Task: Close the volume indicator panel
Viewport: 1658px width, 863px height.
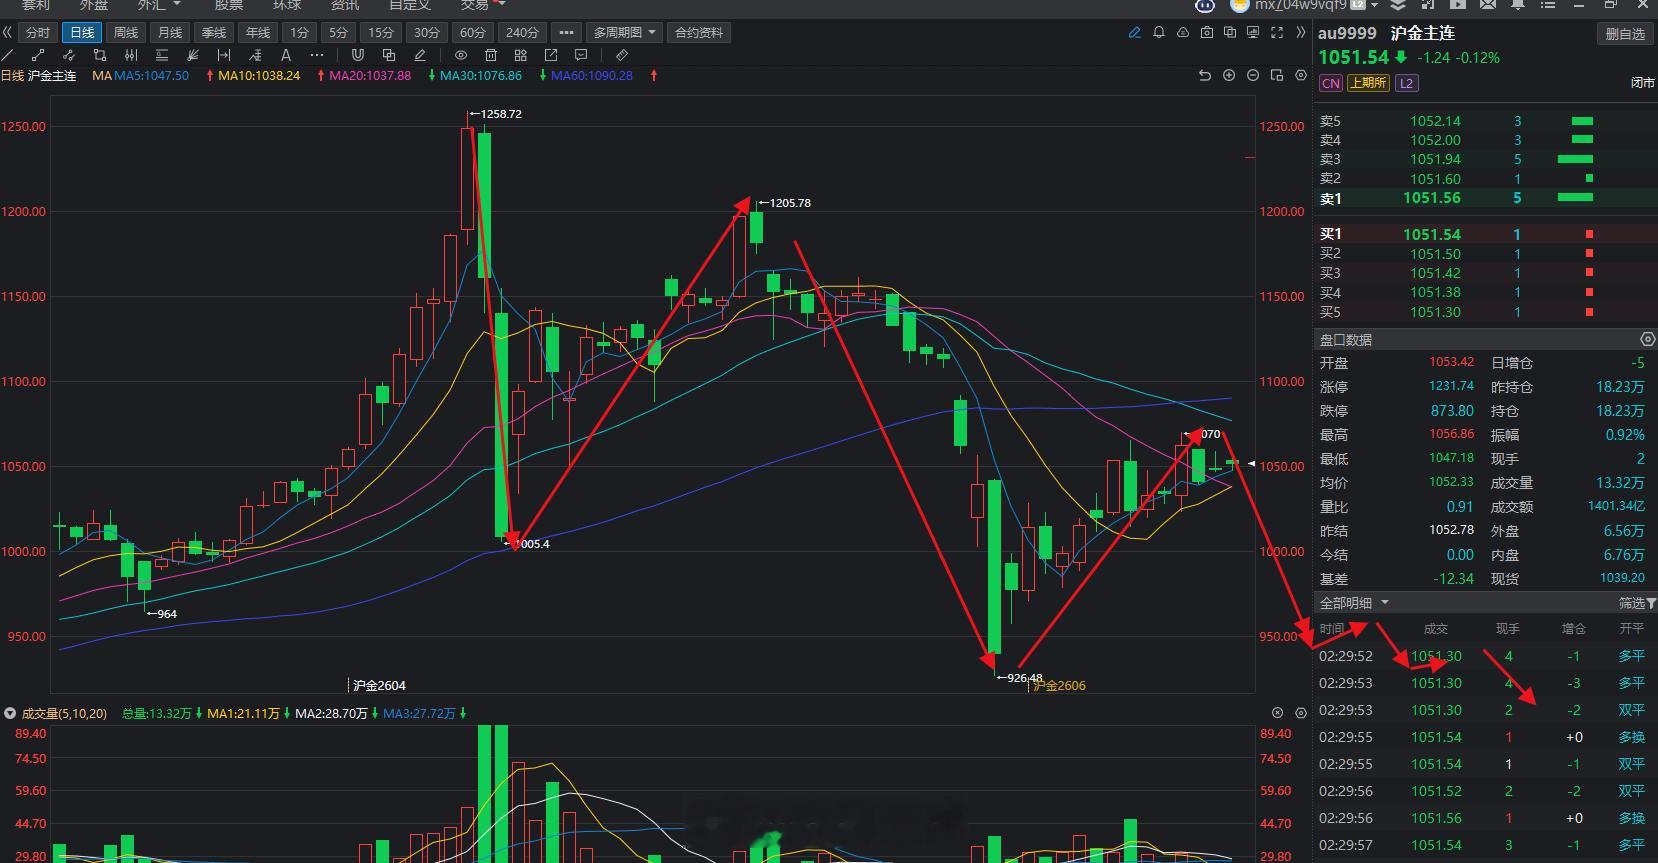Action: [x=1277, y=713]
